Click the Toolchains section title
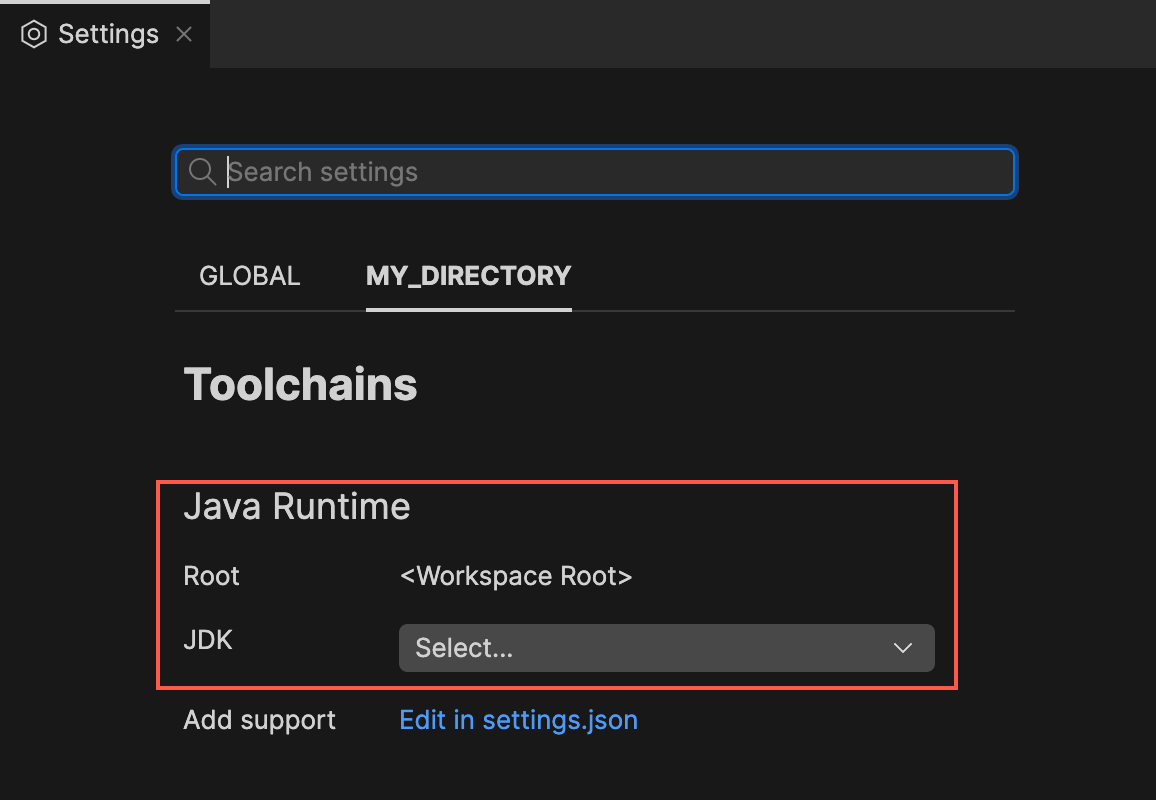Screen dimensions: 1156x800 click(300, 385)
